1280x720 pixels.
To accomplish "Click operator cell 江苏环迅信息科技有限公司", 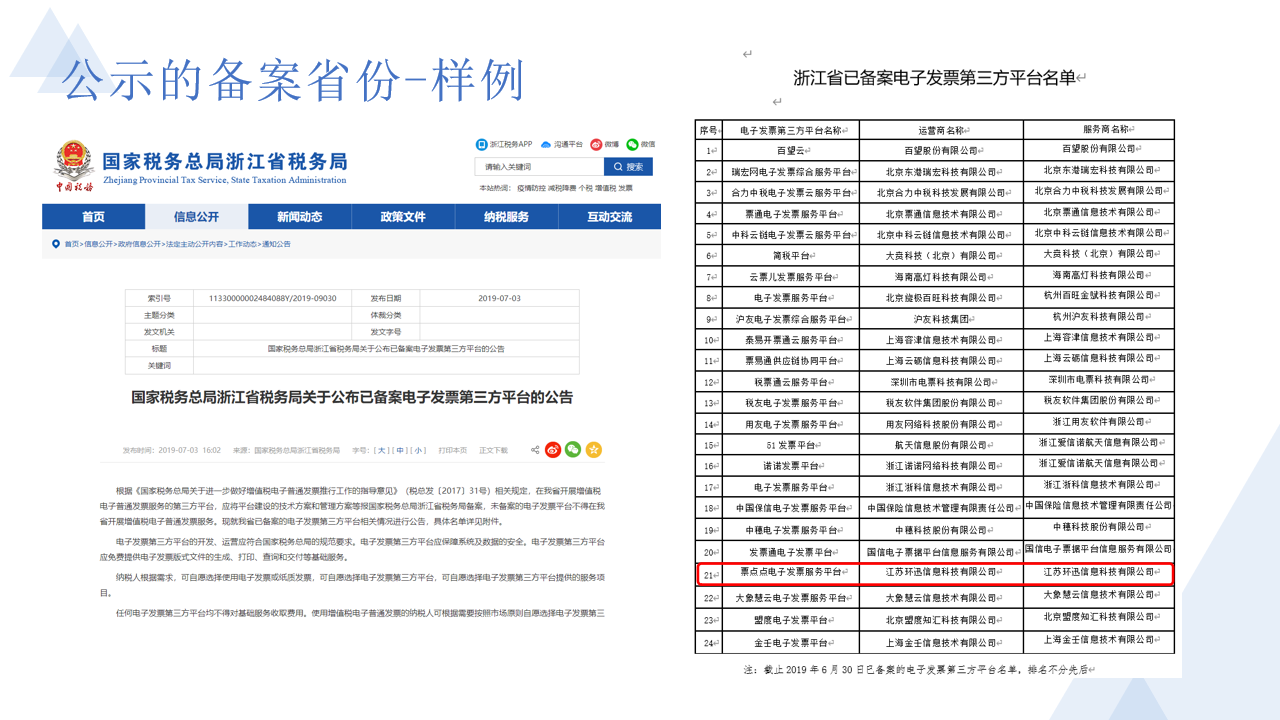I will pyautogui.click(x=941, y=572).
